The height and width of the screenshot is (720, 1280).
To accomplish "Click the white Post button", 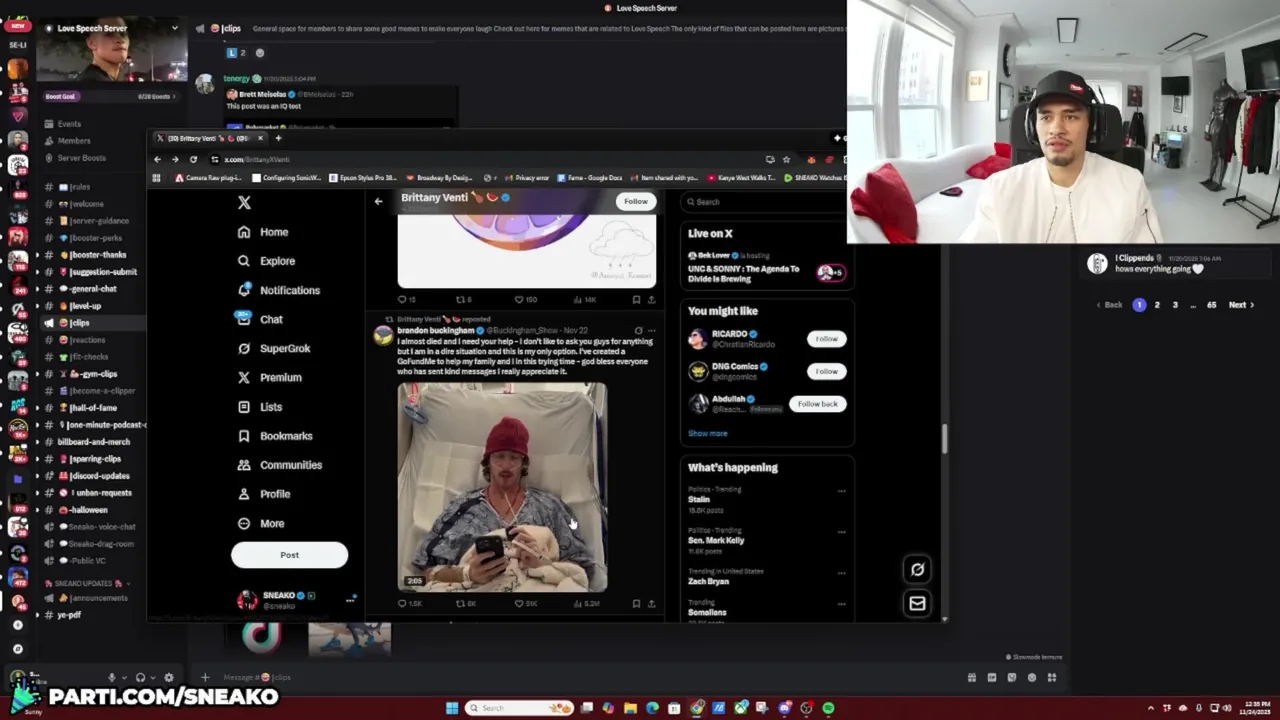I will coord(289,555).
